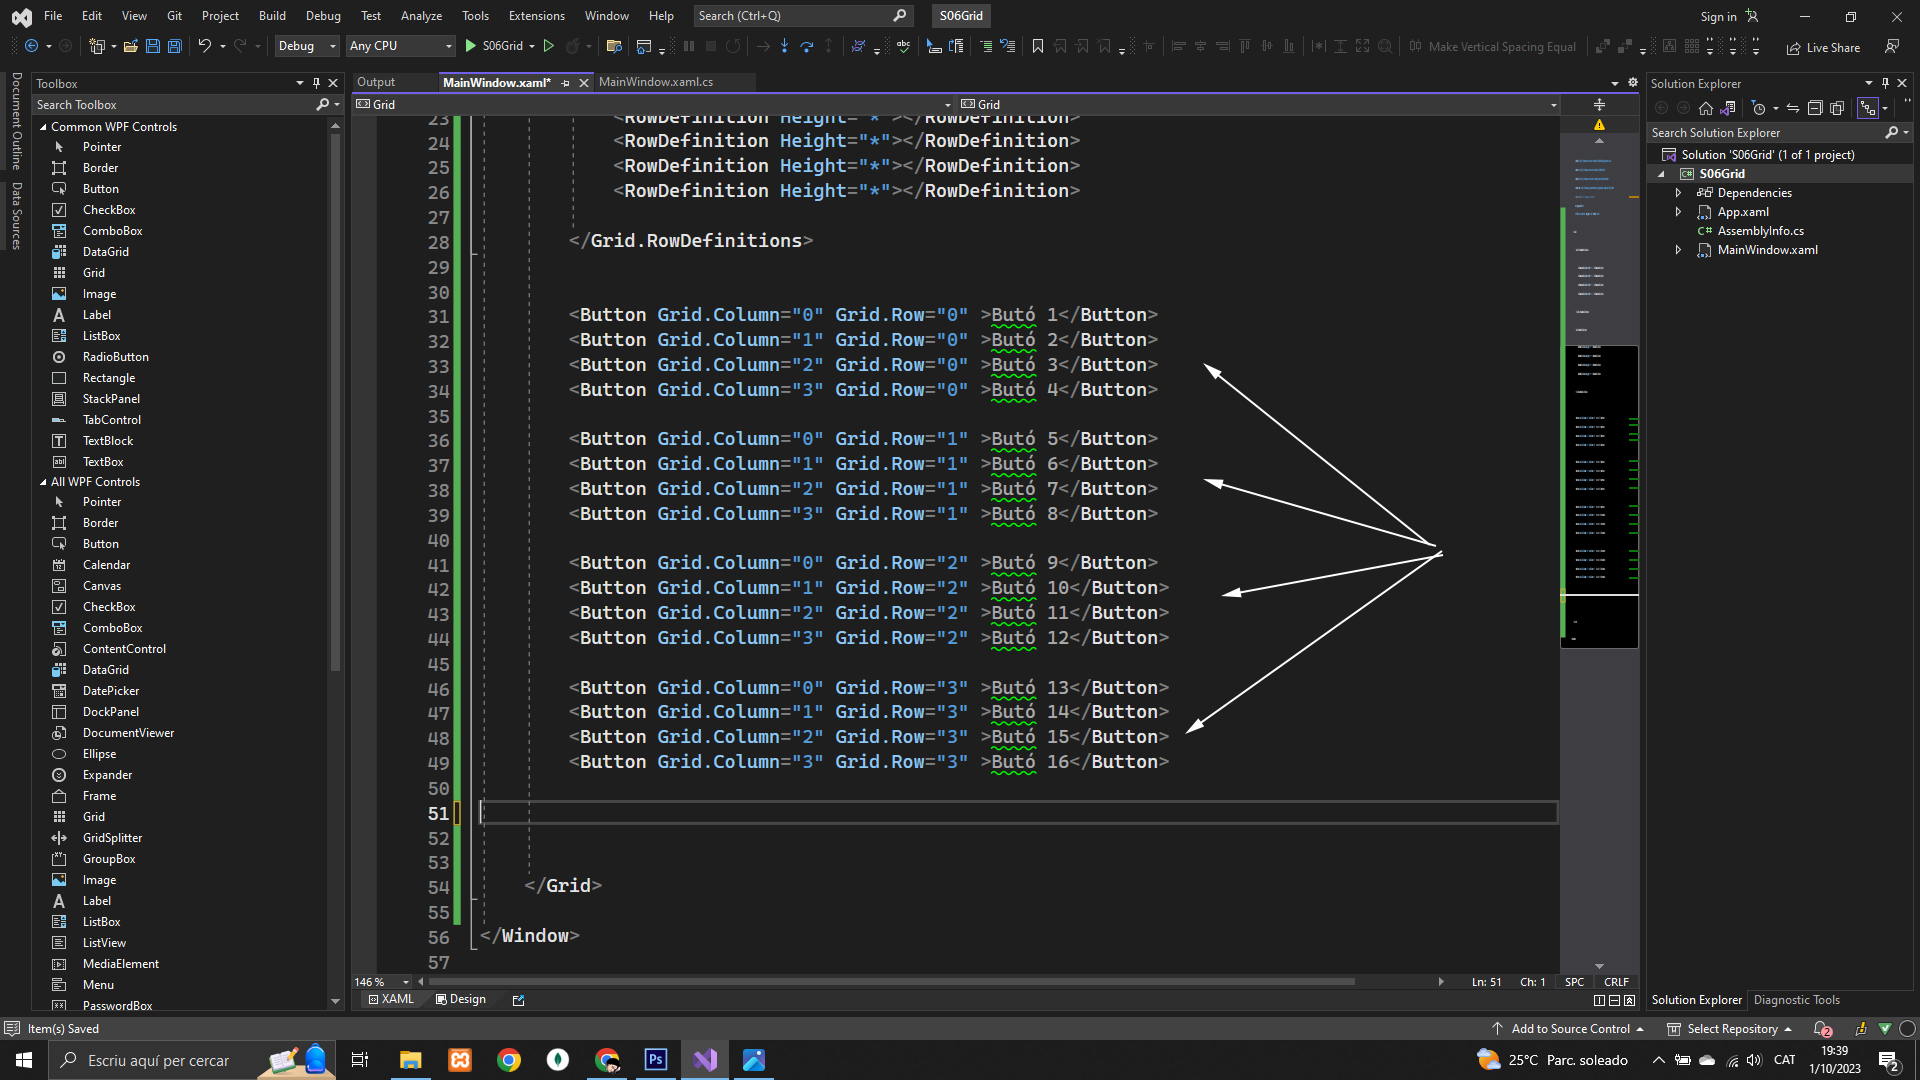Click the Step Over debug icon
The width and height of the screenshot is (1920, 1080).
806,46
